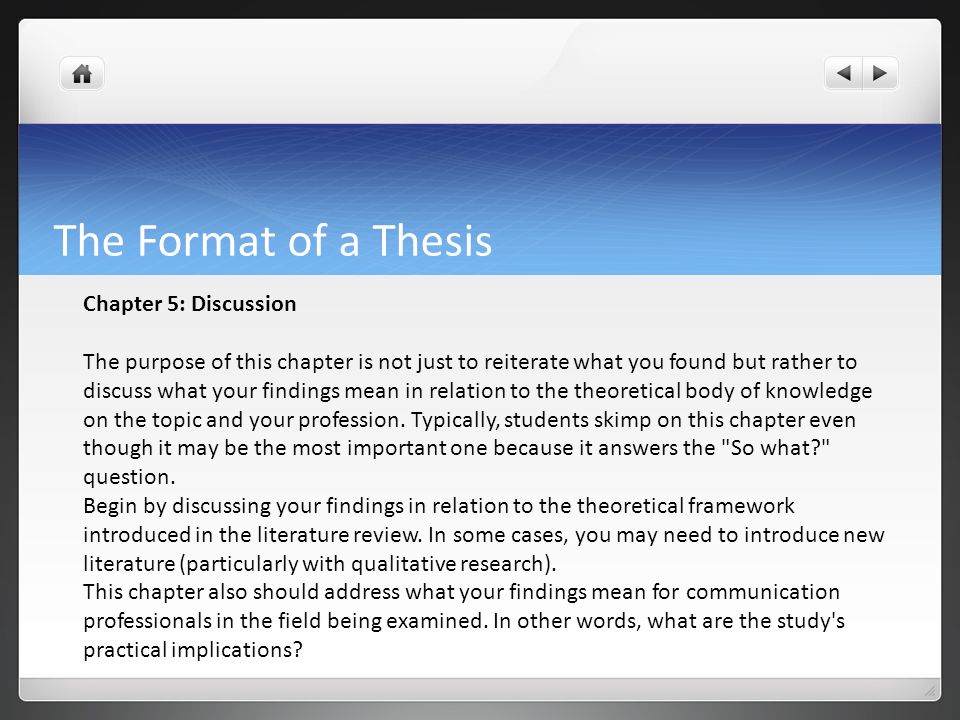Viewport: 960px width, 720px height.
Task: Click the line starting 'literature (particularly with qualitative'
Action: click(x=320, y=563)
